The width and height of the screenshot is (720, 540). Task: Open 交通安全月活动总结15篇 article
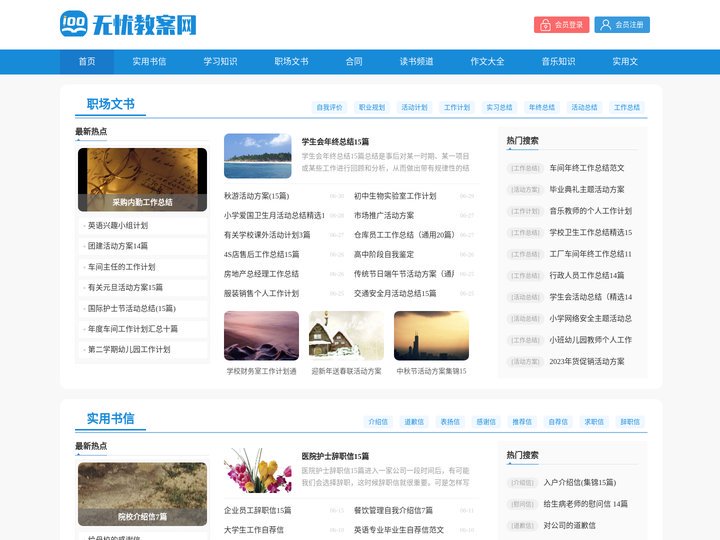[395, 293]
